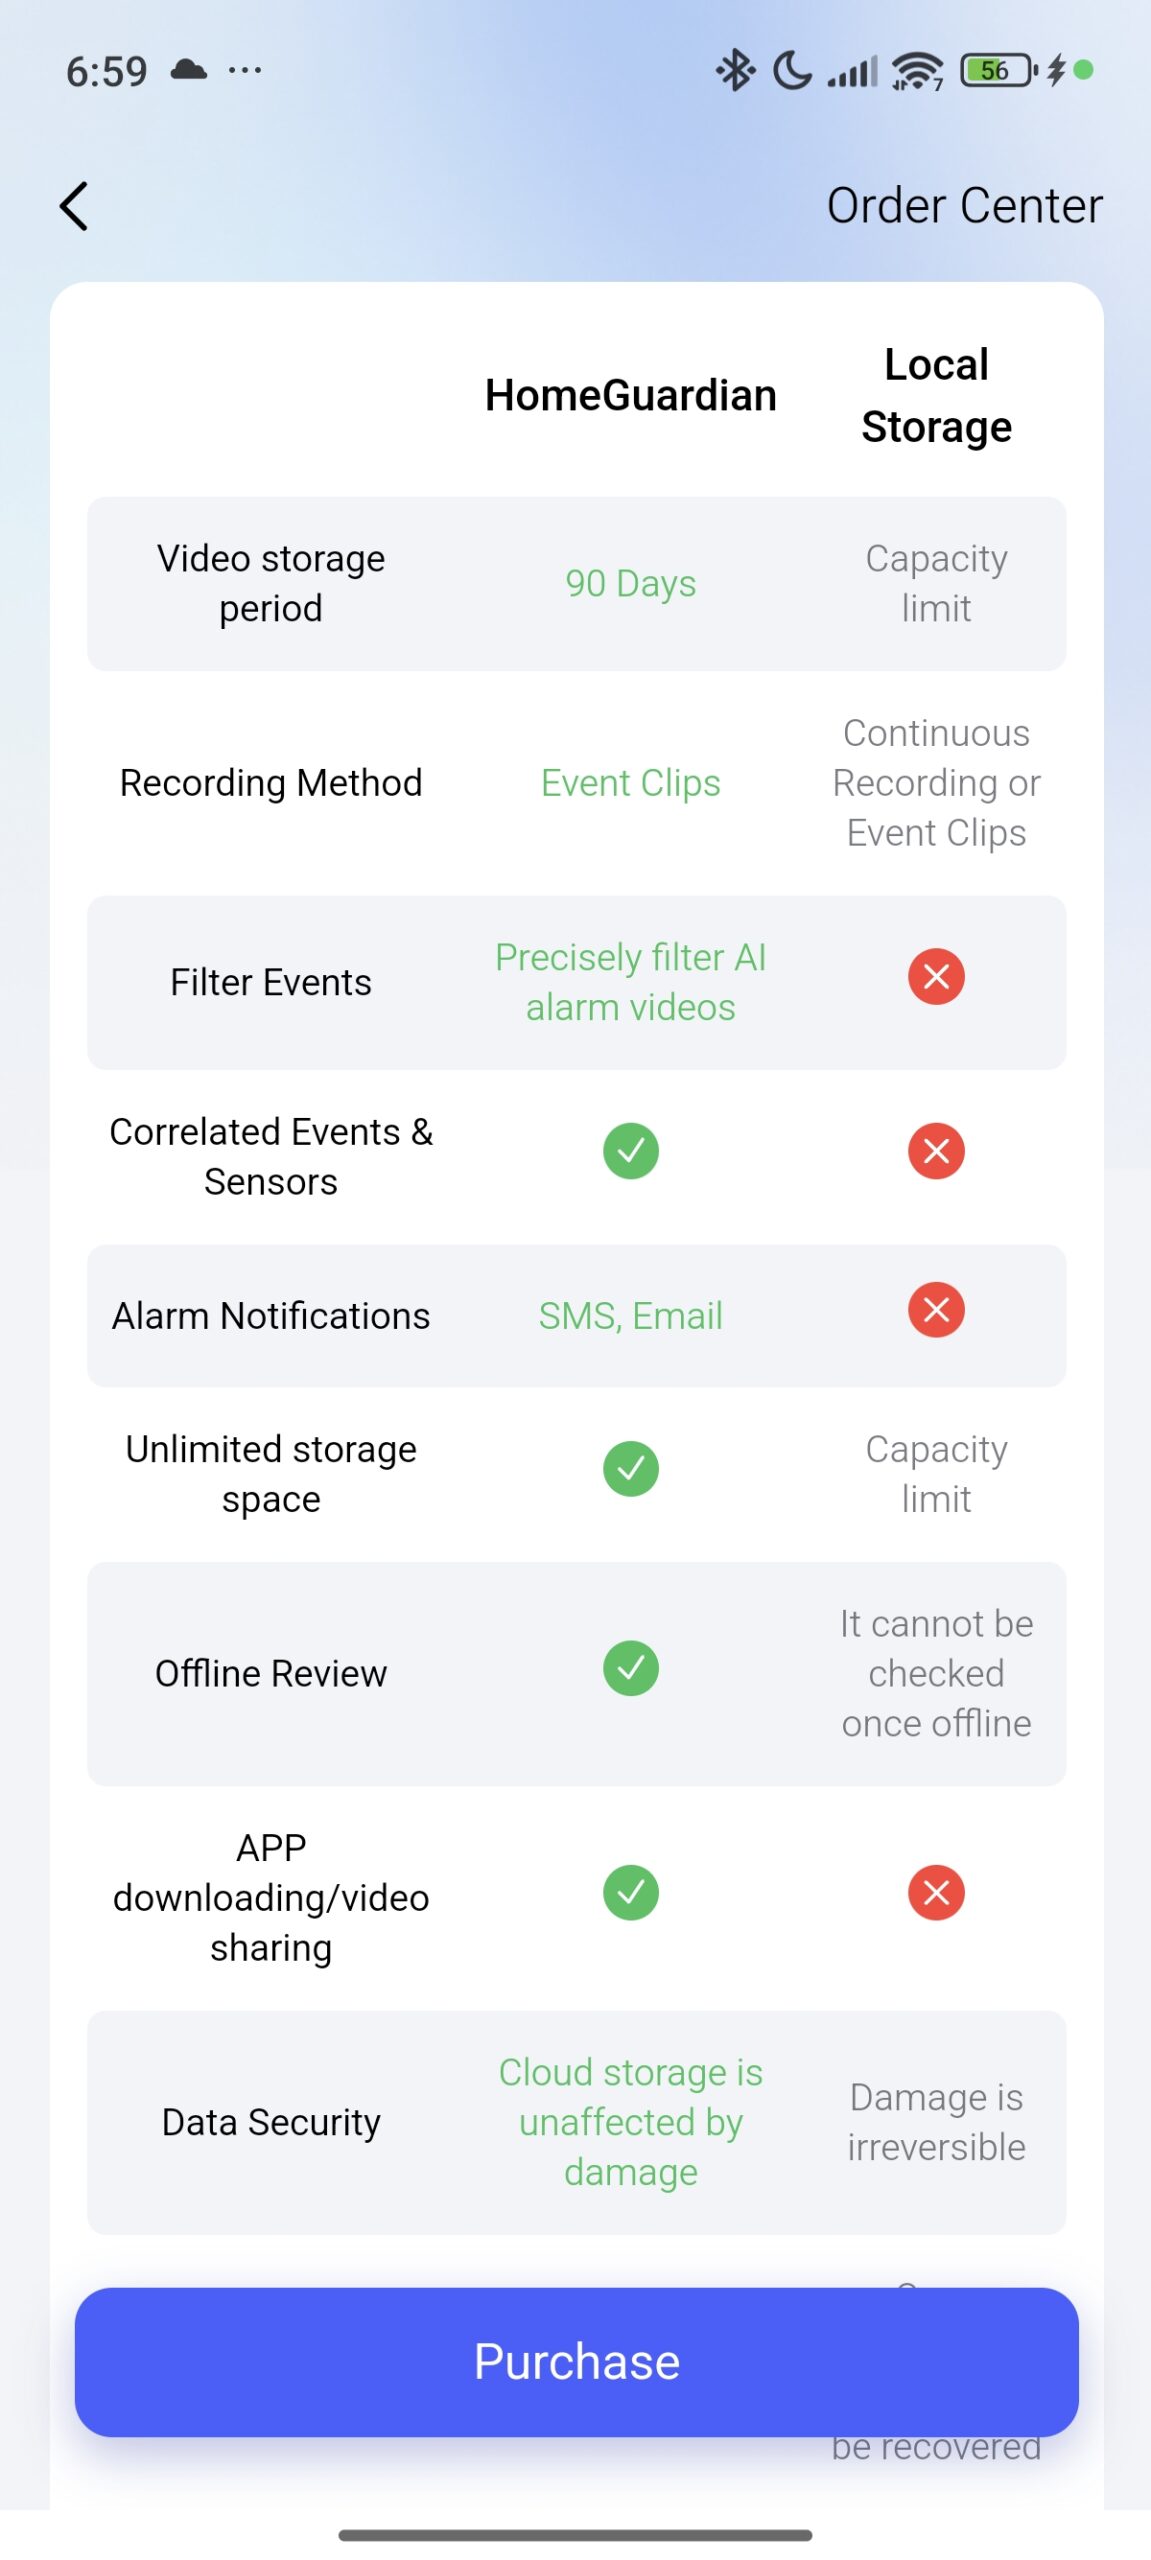This screenshot has height=2560, width=1151.
Task: Tap green check for APP downloading/video sharing
Action: tap(630, 1892)
